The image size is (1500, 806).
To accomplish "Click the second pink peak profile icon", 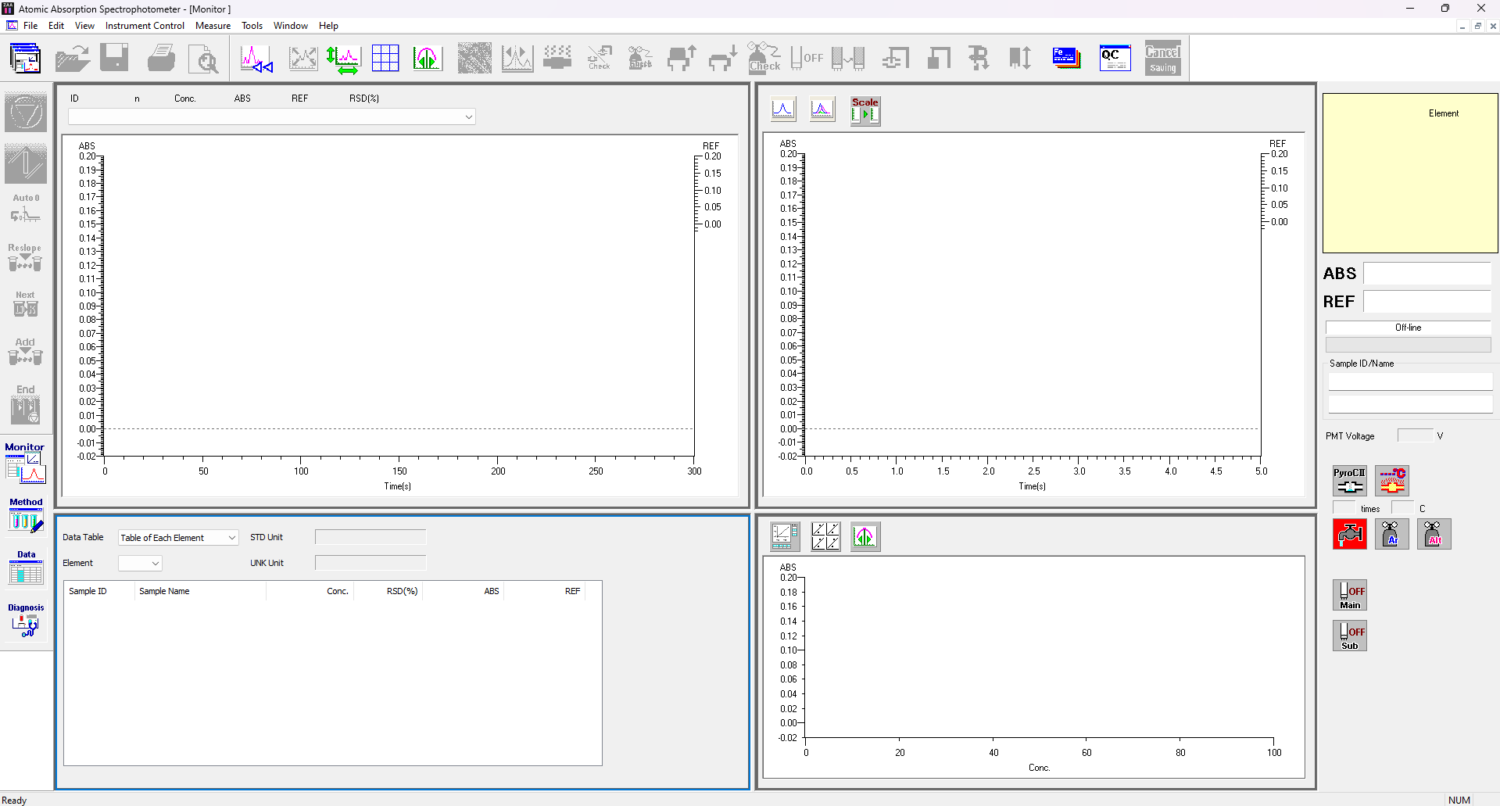I will [x=823, y=110].
